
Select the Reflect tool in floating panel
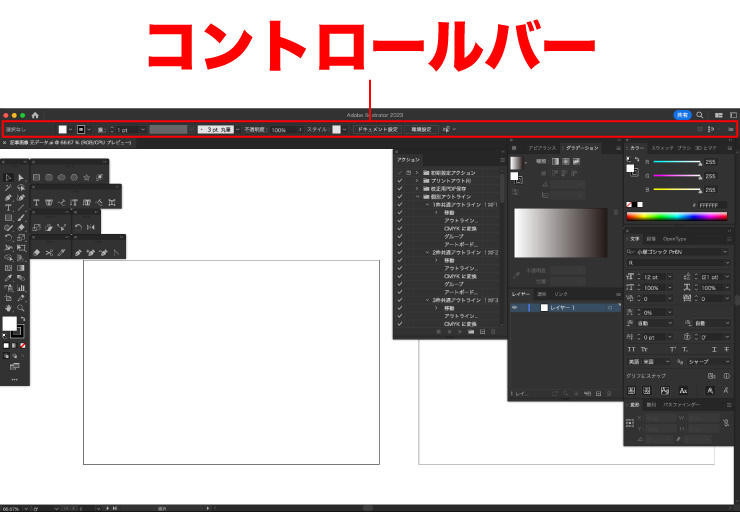pyautogui.click(x=91, y=227)
